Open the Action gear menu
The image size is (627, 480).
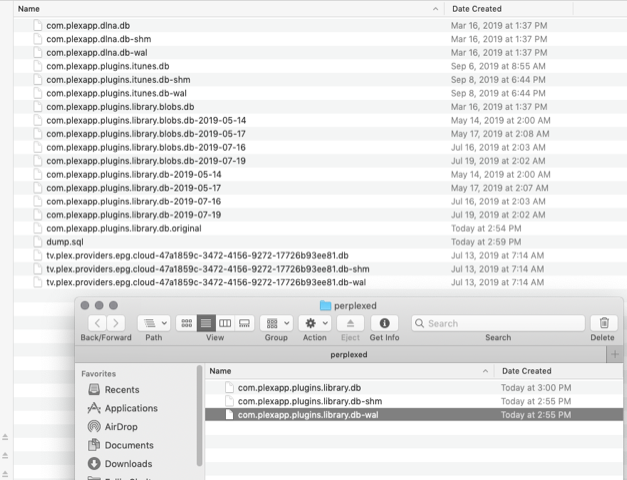pyautogui.click(x=315, y=323)
